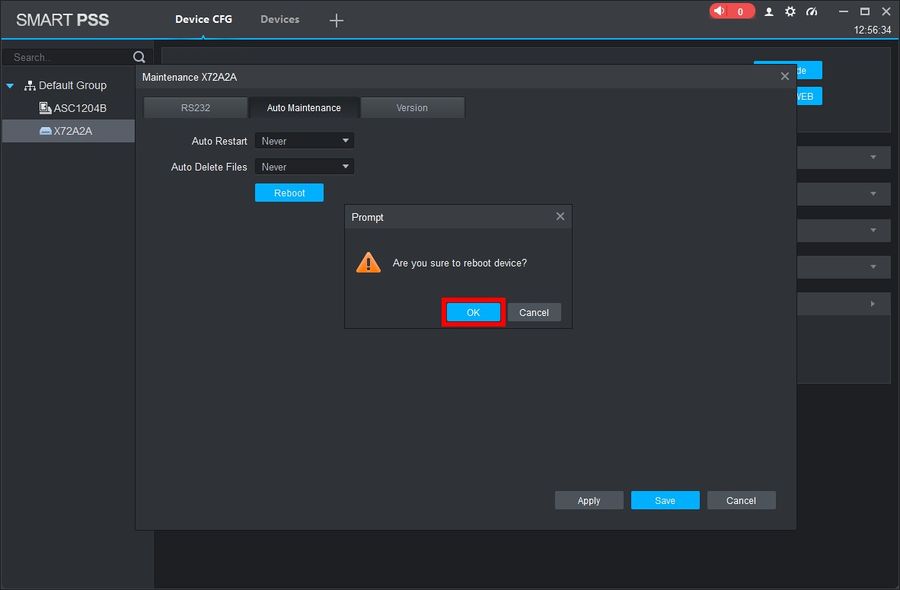Cancel the reboot prompt

pos(534,312)
